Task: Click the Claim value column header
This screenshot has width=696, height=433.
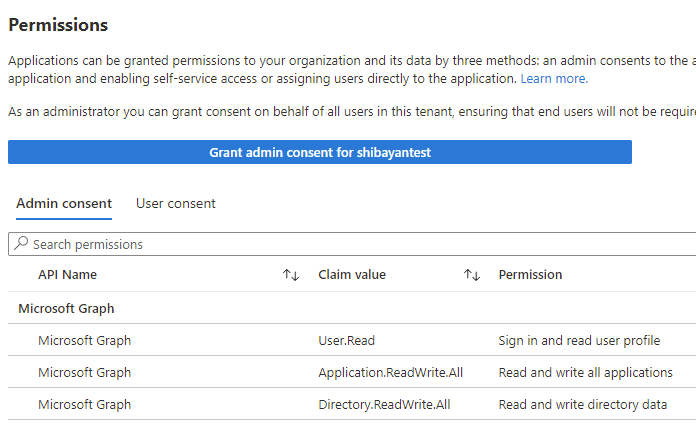Action: point(352,275)
